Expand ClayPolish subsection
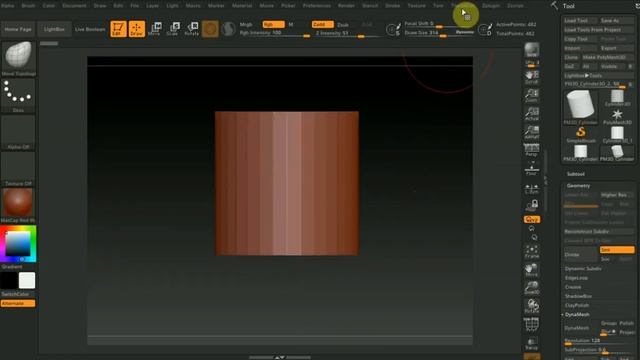Image resolution: width=640 pixels, height=360 pixels. [577, 305]
